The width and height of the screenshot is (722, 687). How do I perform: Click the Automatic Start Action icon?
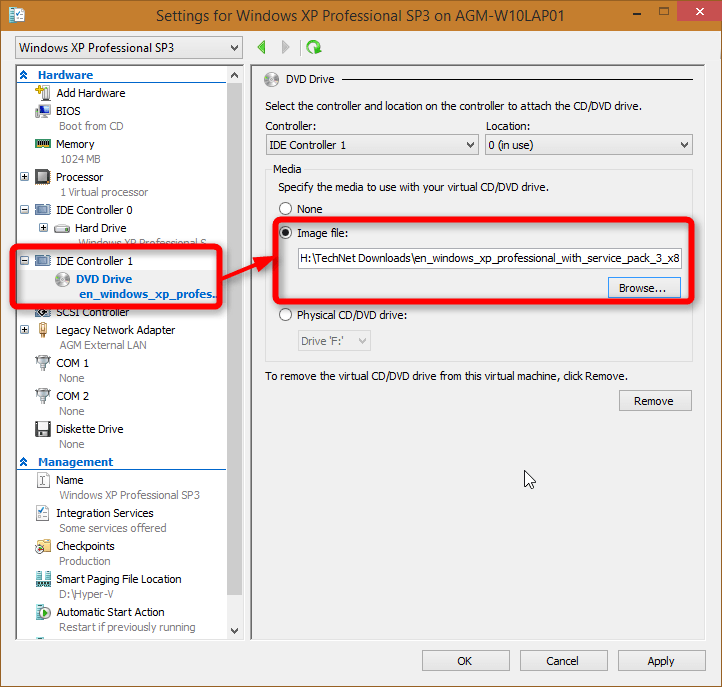[43, 612]
